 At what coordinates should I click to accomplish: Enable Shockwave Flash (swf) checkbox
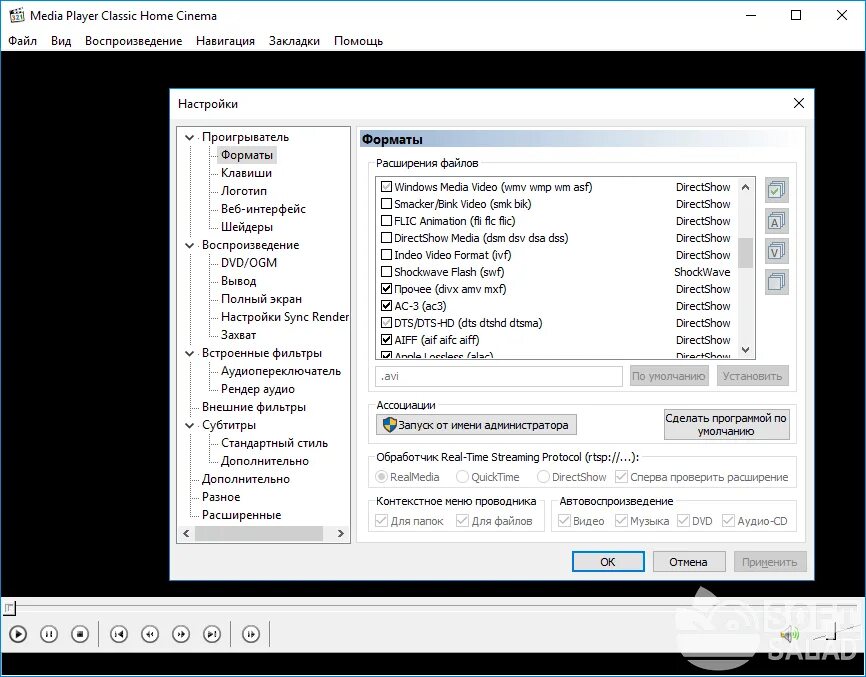click(x=387, y=272)
